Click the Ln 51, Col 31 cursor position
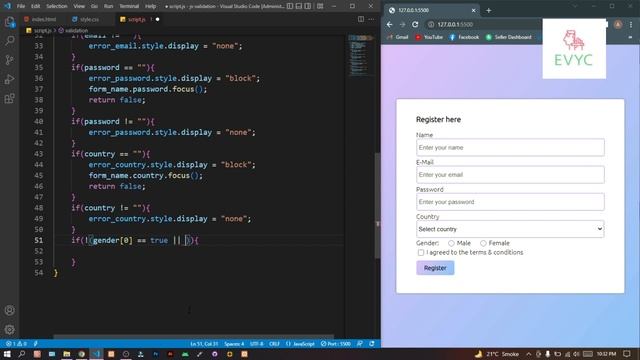This screenshot has width=640, height=360. pos(204,344)
